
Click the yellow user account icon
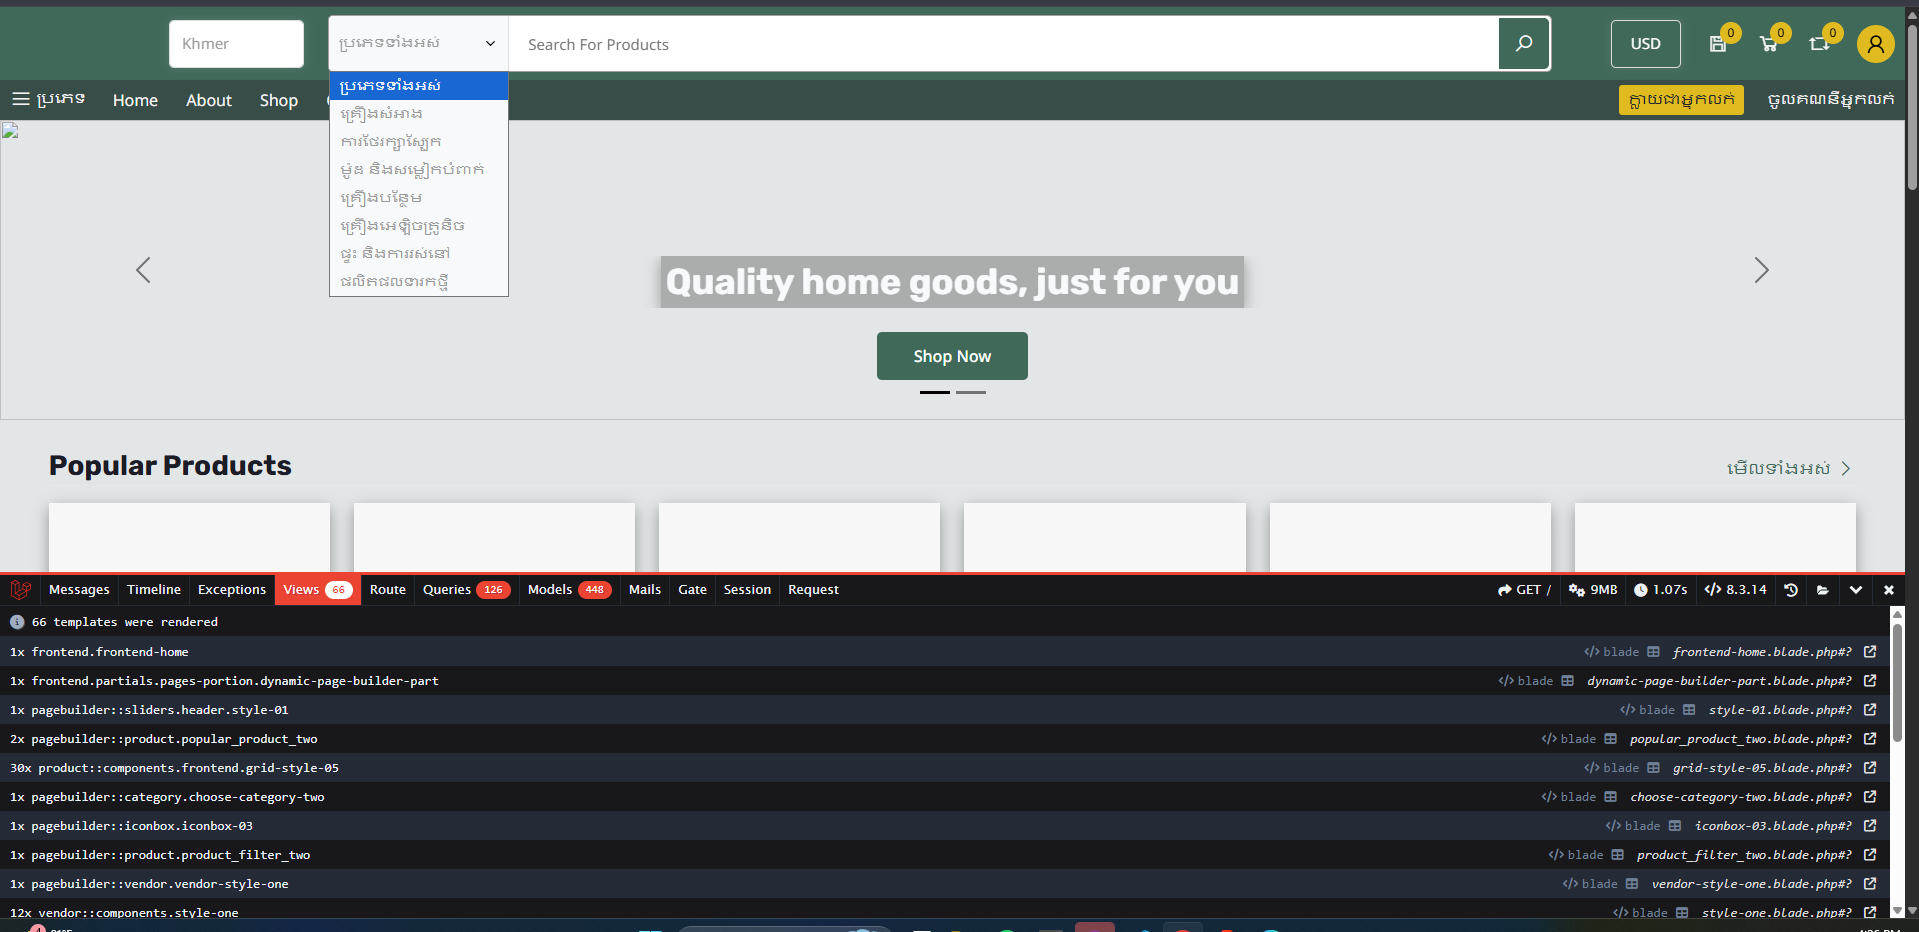(1875, 44)
